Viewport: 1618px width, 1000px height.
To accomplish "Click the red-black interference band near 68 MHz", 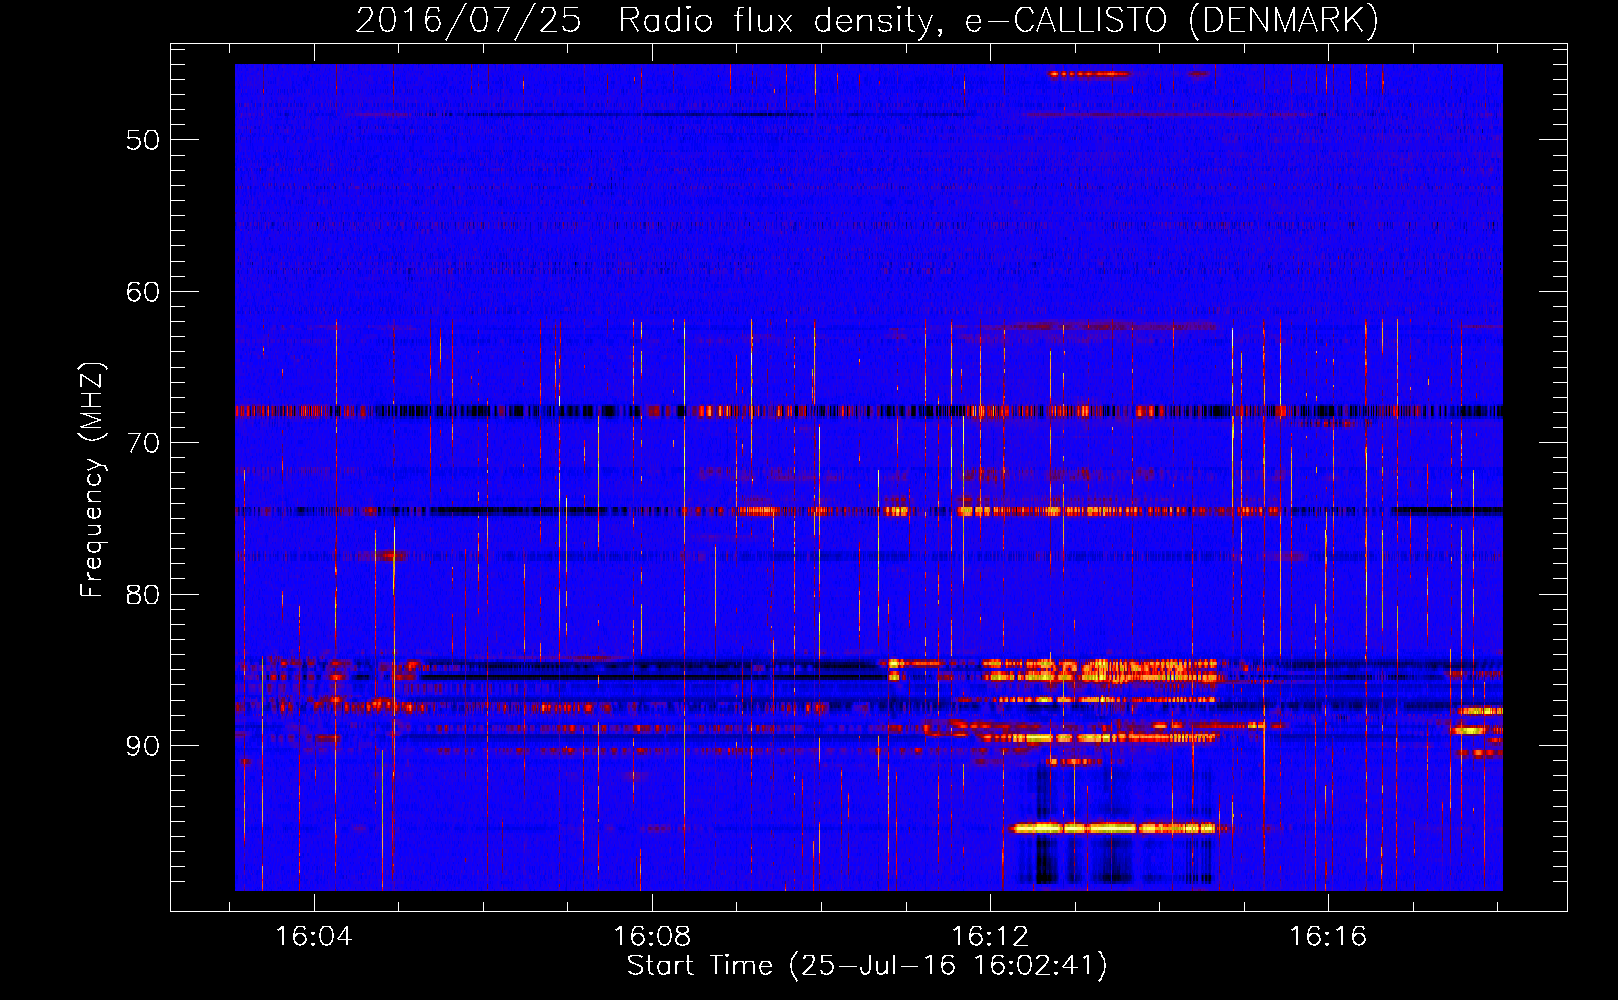I will point(869,410).
